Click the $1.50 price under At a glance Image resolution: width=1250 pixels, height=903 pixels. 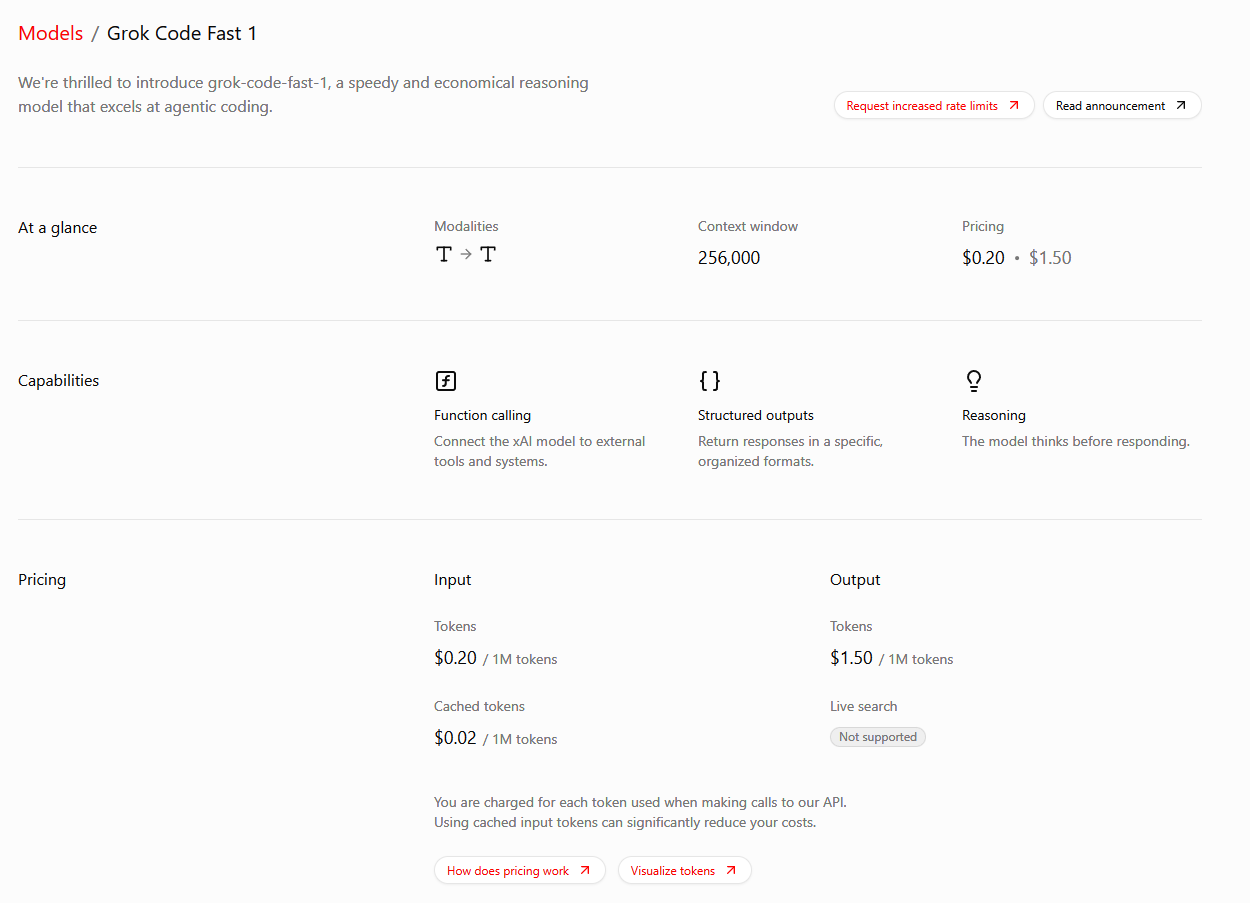(x=1050, y=258)
